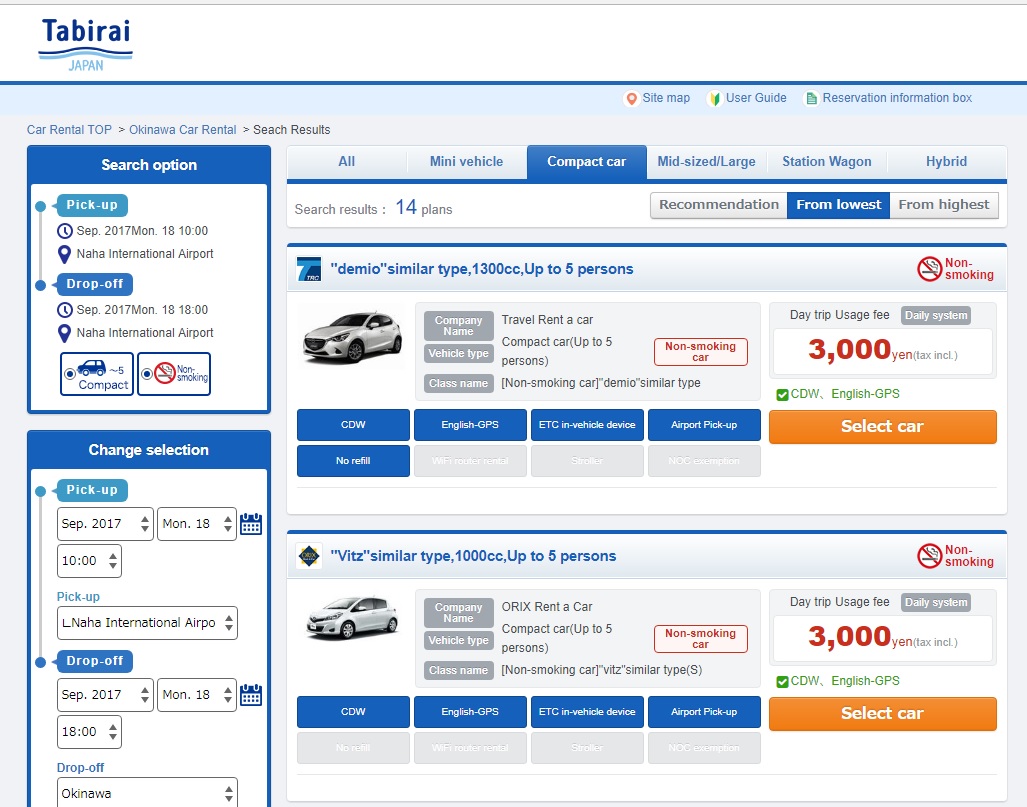Go to Car Rental TOP breadcrumb
This screenshot has height=807, width=1027.
[69, 130]
